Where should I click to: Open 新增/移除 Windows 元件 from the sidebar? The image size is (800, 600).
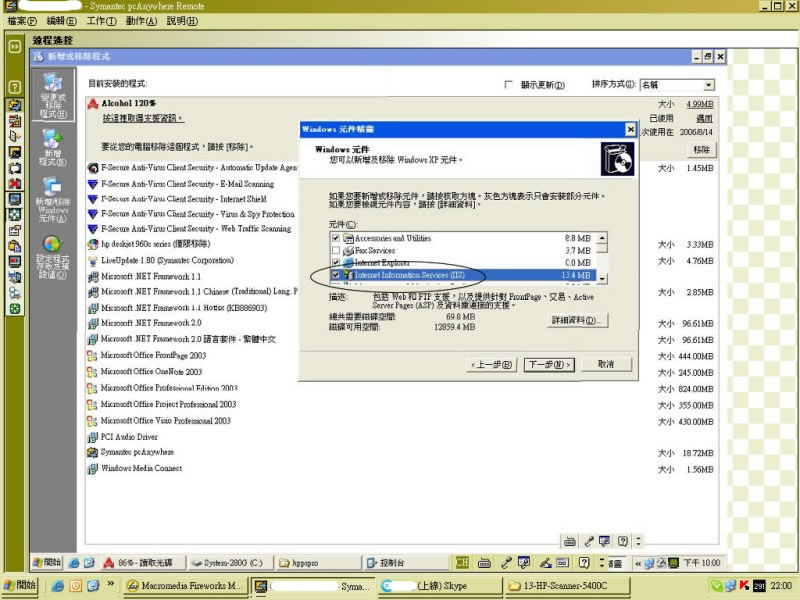click(53, 199)
